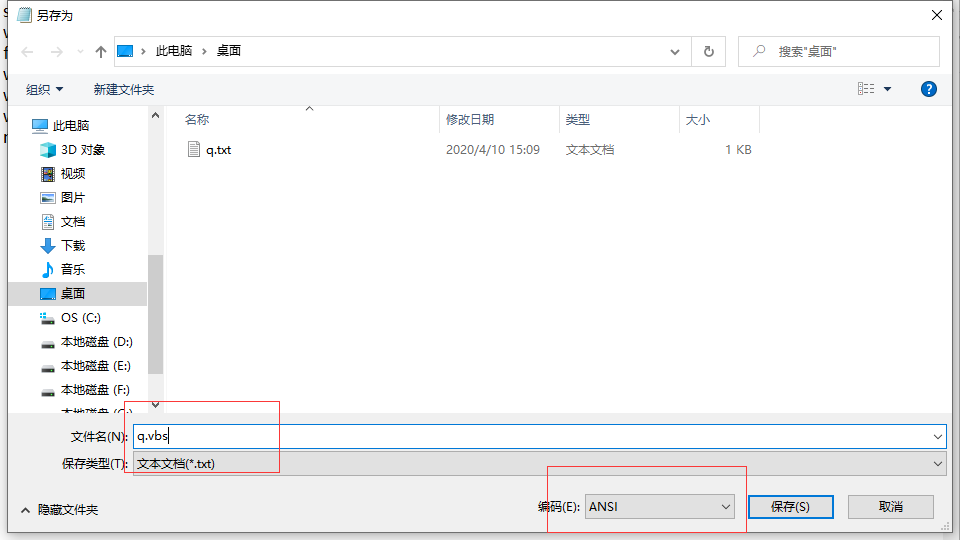Viewport: 960px width, 540px height.
Task: Close the 另存为 dialog
Action: click(937, 15)
